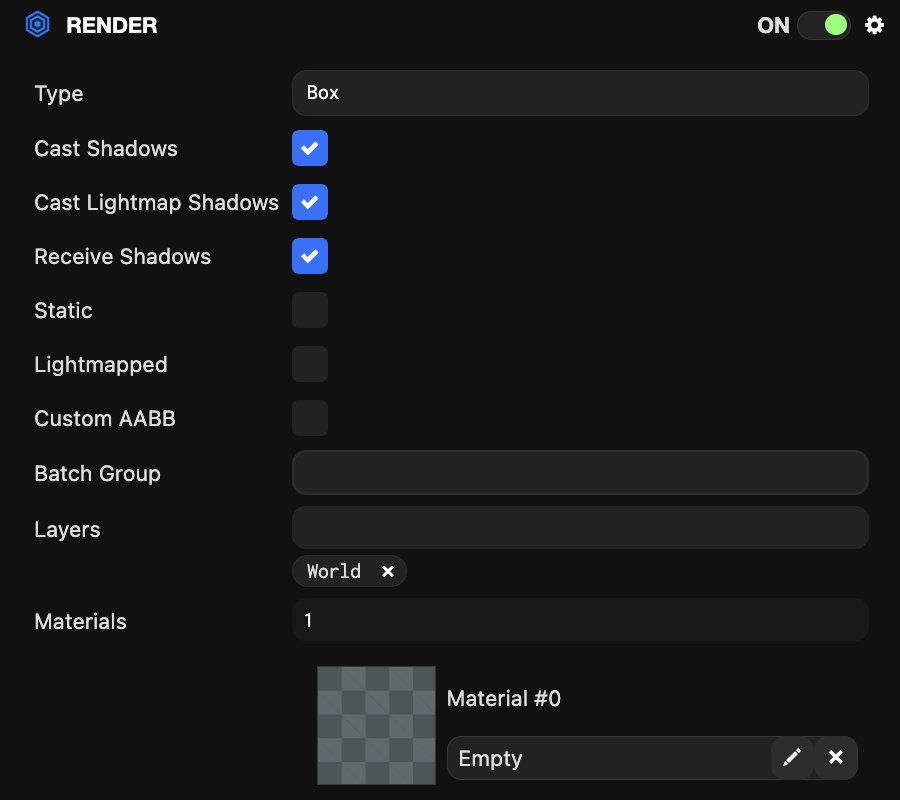Click the Material #0 label

(x=503, y=698)
